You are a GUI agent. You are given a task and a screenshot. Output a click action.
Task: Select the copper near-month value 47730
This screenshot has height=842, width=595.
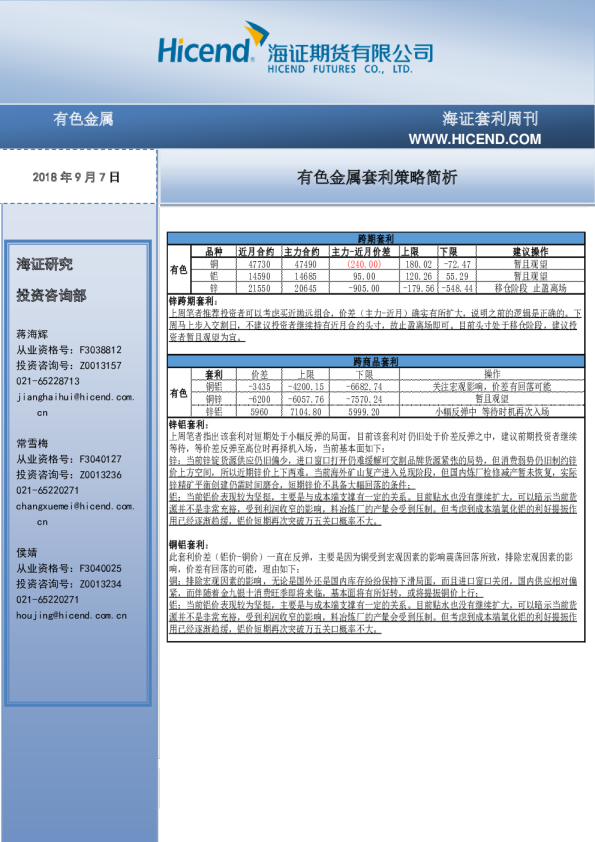(x=259, y=264)
